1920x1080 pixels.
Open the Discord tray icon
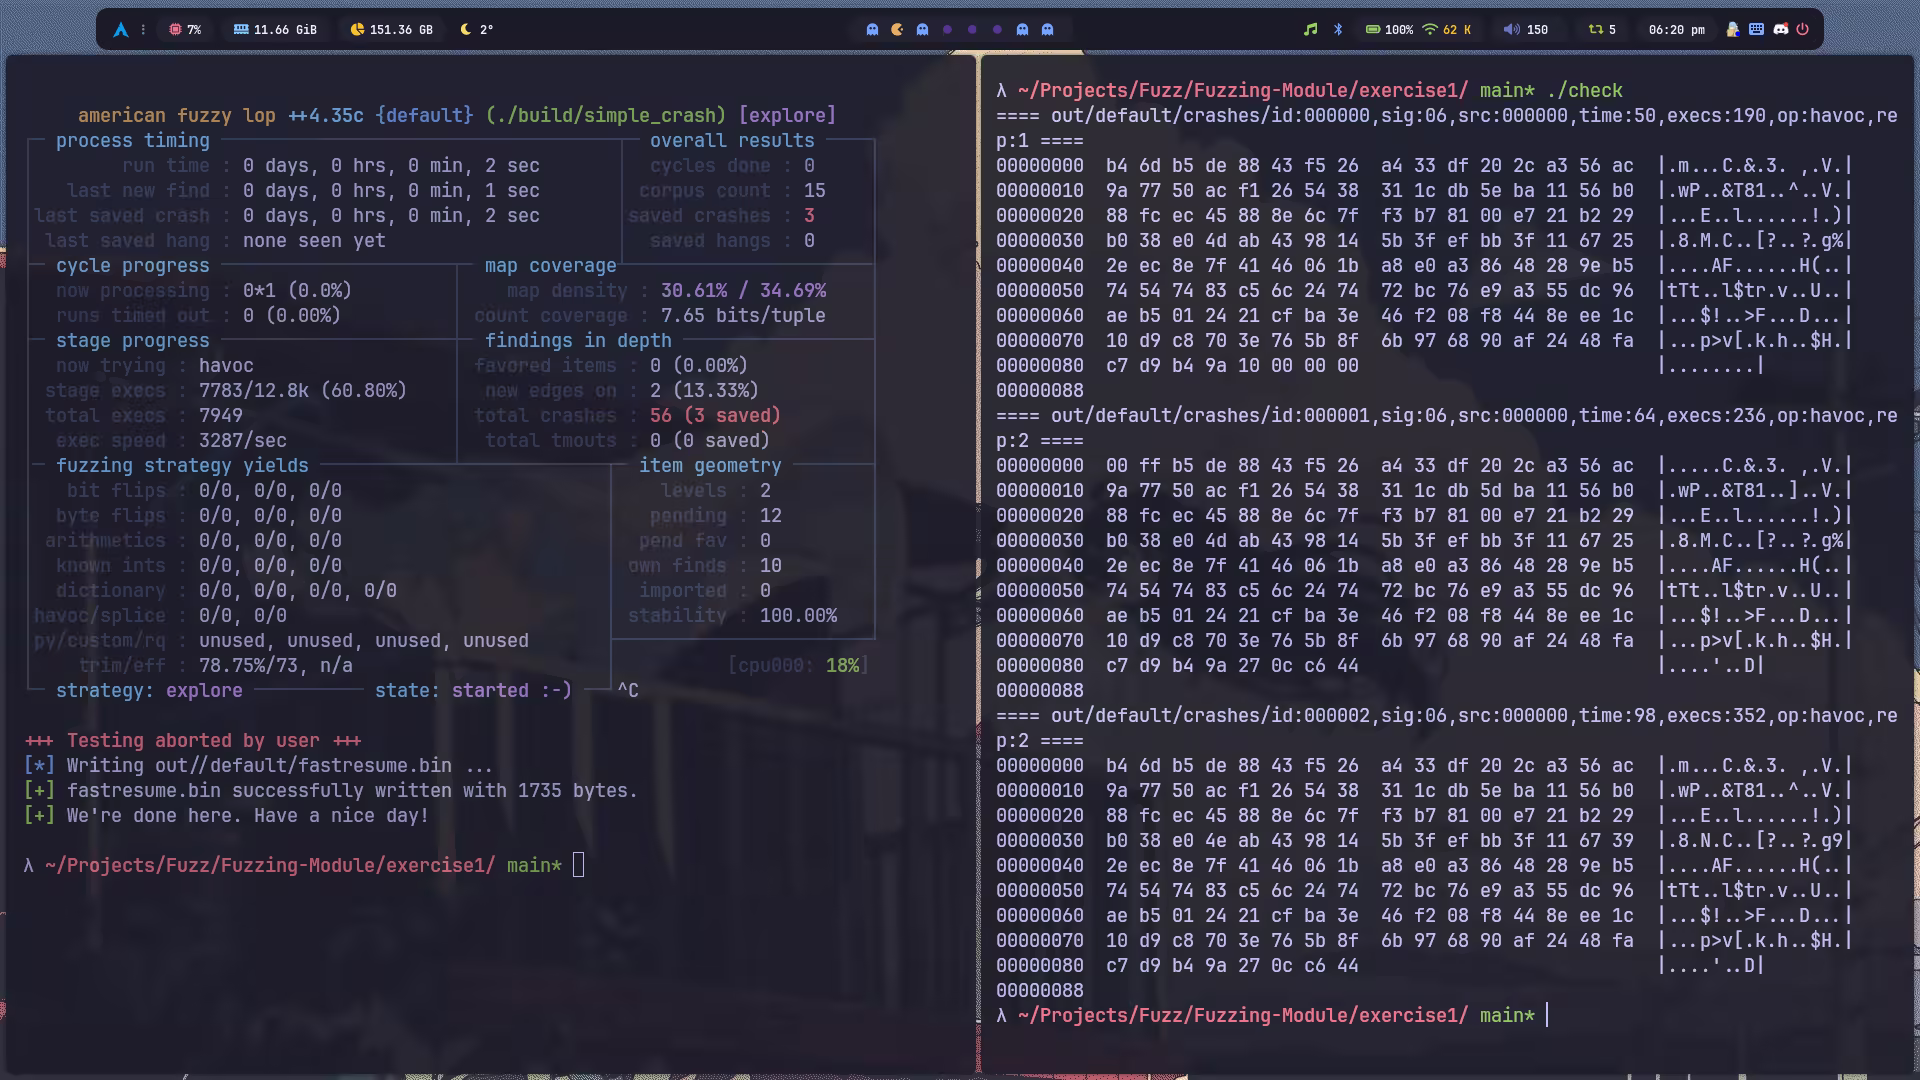[x=1780, y=30]
